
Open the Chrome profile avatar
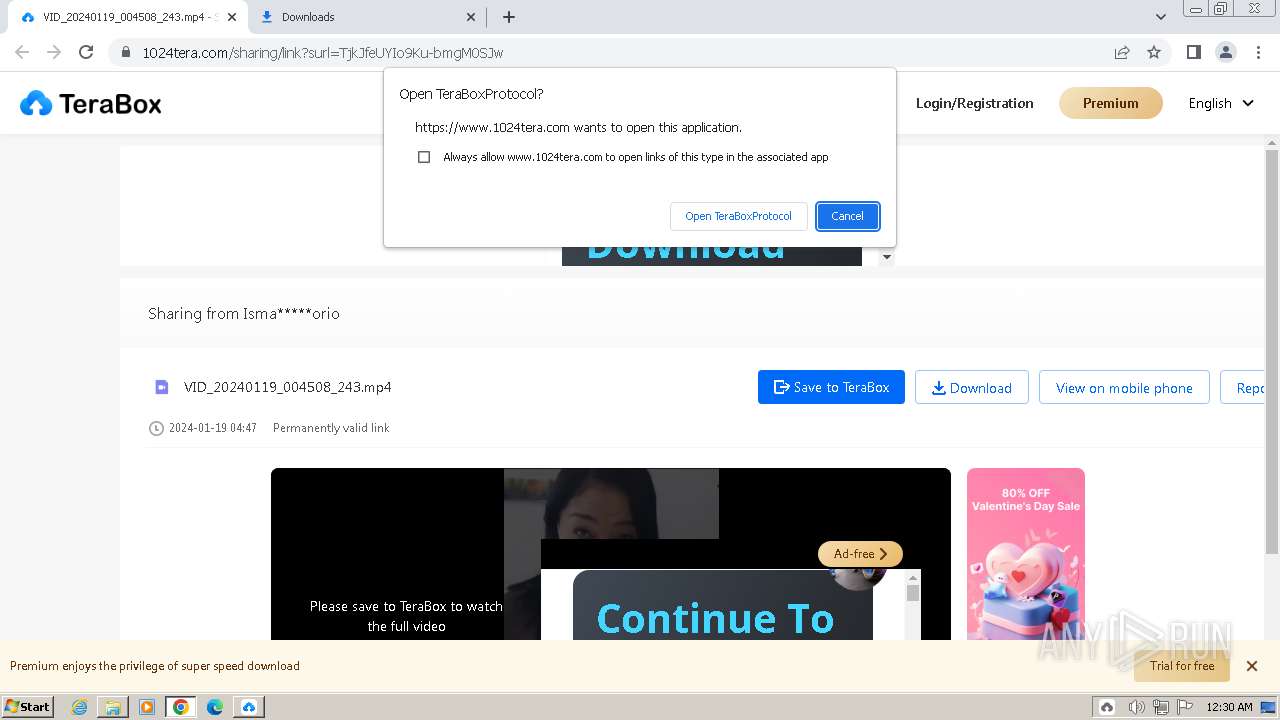pos(1225,52)
